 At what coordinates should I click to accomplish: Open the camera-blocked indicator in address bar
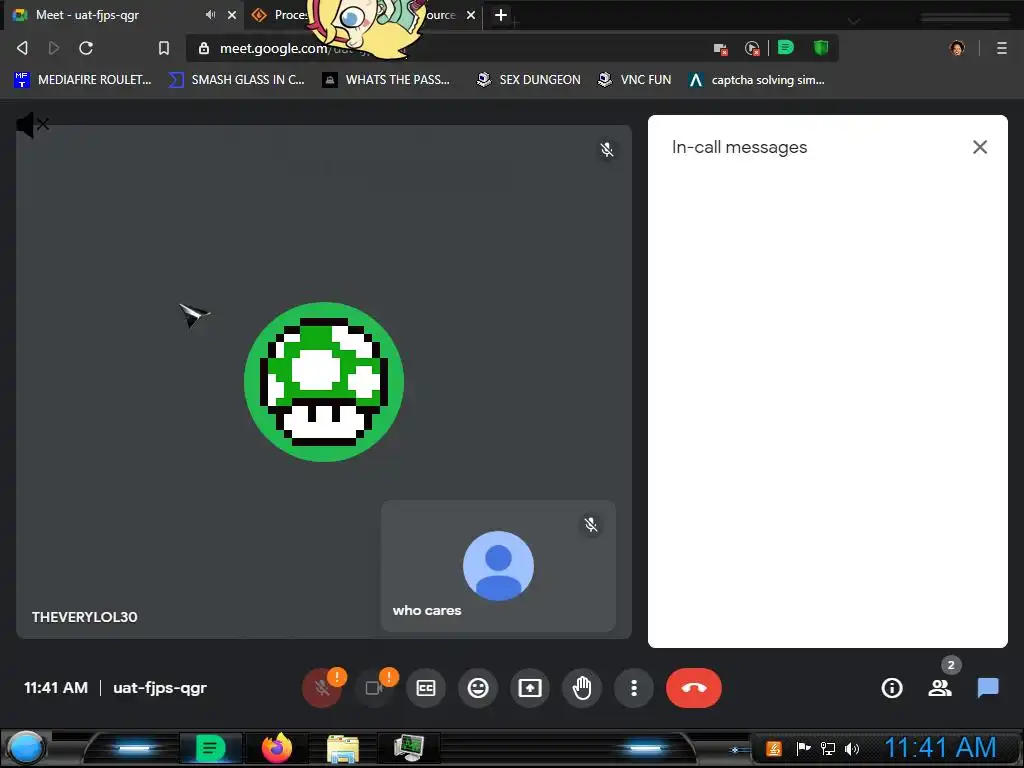[720, 48]
